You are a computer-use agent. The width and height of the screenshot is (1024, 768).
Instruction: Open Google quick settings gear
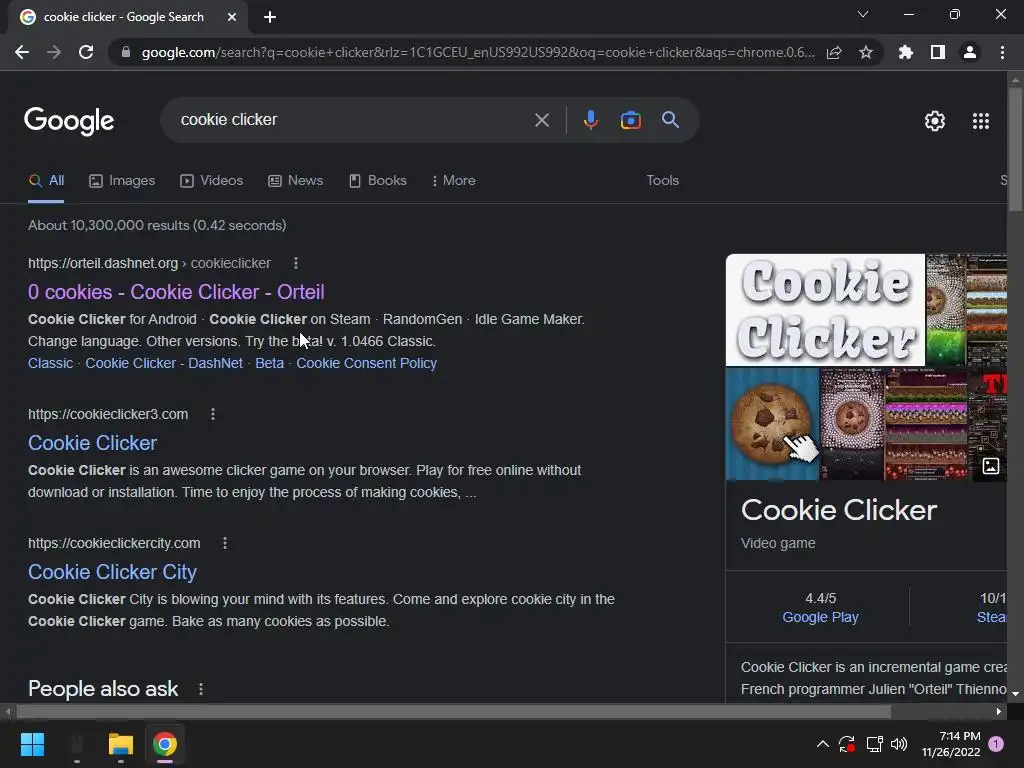935,121
